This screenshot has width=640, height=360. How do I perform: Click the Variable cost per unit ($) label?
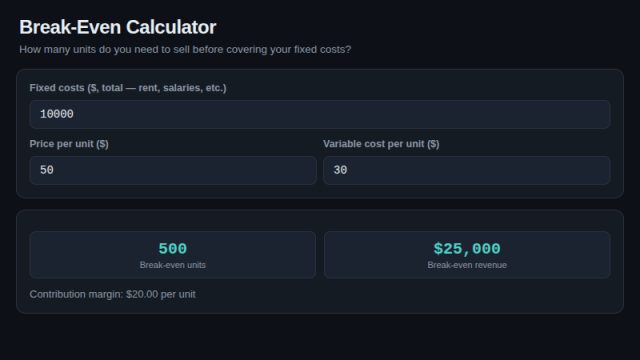coord(381,144)
